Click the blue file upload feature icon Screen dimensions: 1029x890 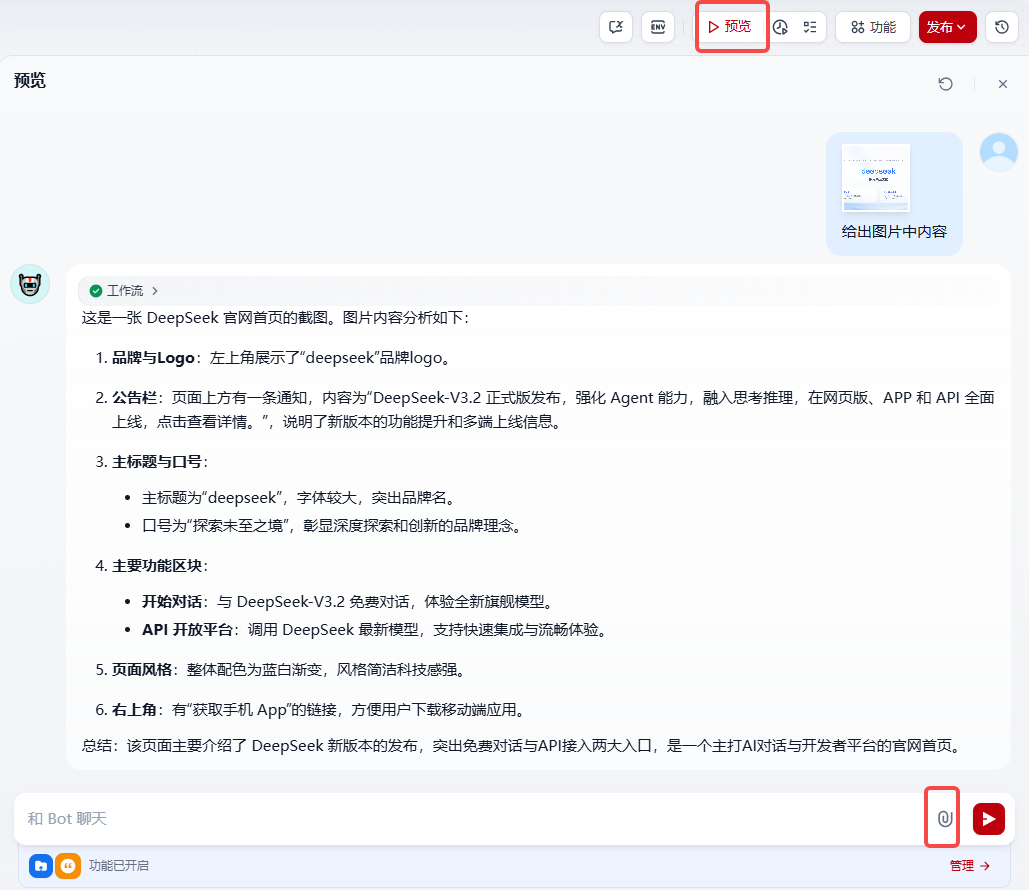[41, 866]
